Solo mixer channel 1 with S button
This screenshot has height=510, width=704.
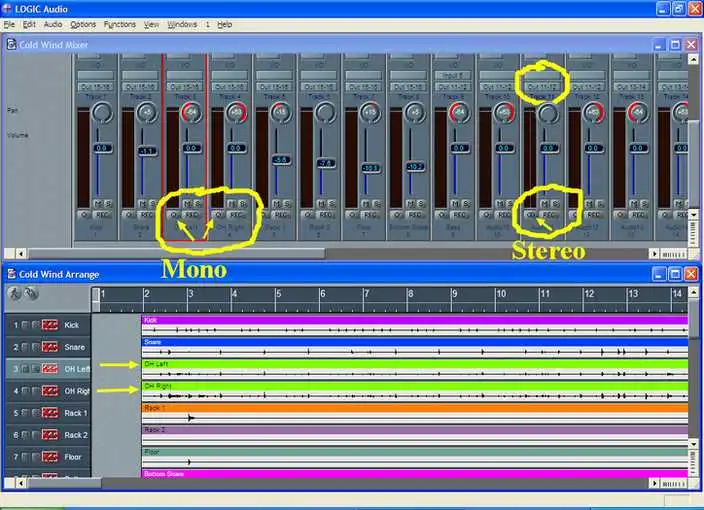pos(108,204)
